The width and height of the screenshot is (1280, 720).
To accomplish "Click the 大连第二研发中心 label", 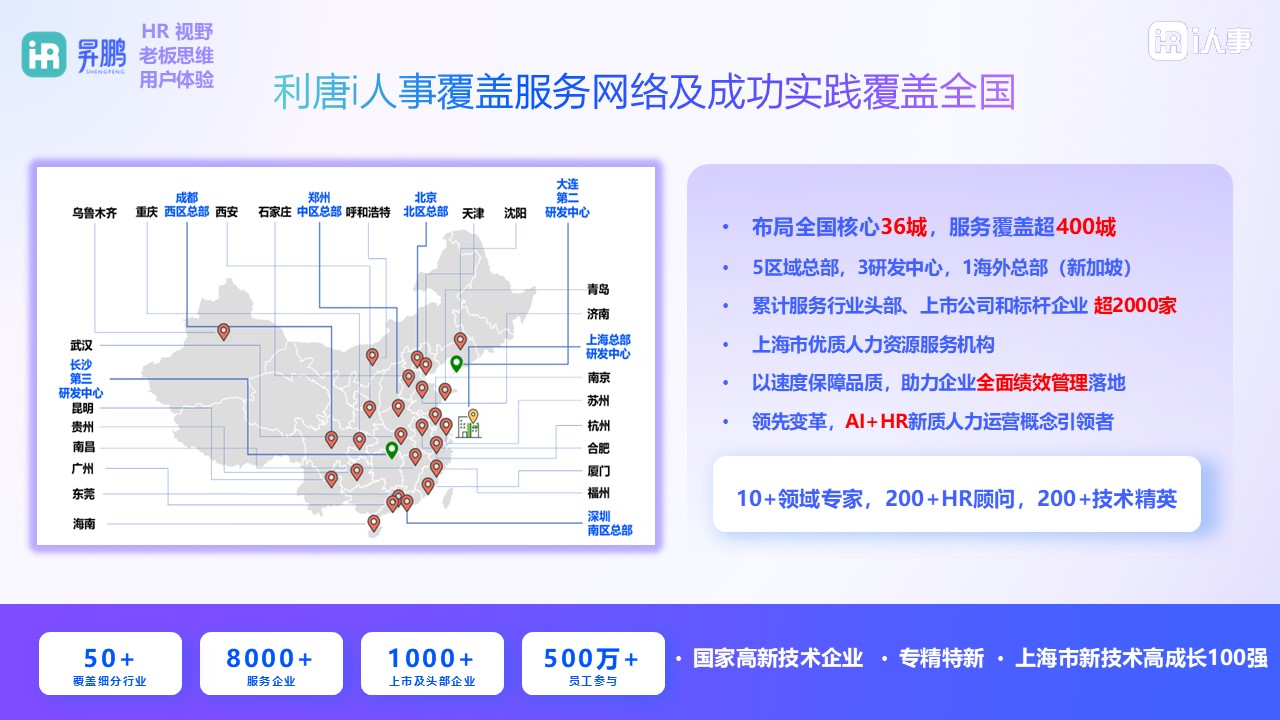I will coord(567,198).
